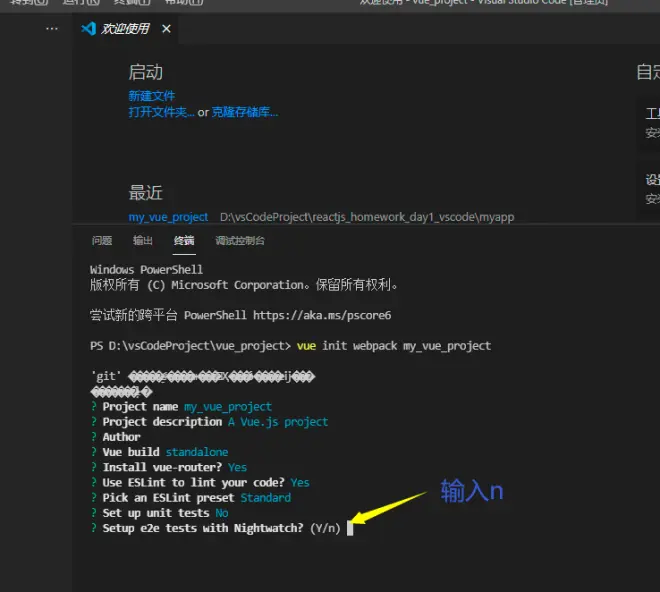The image size is (660, 592).
Task: Click the 新建文件 link
Action: 152,96
